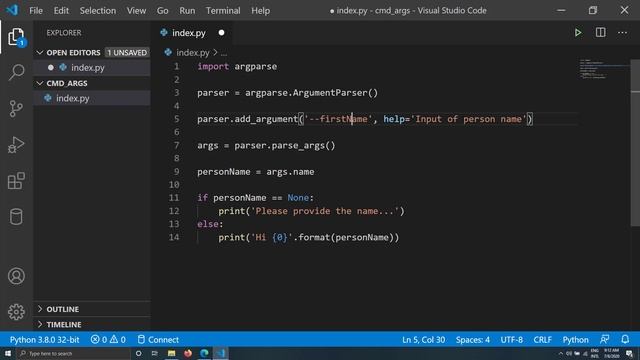Open the Edit menu

[x=61, y=10]
